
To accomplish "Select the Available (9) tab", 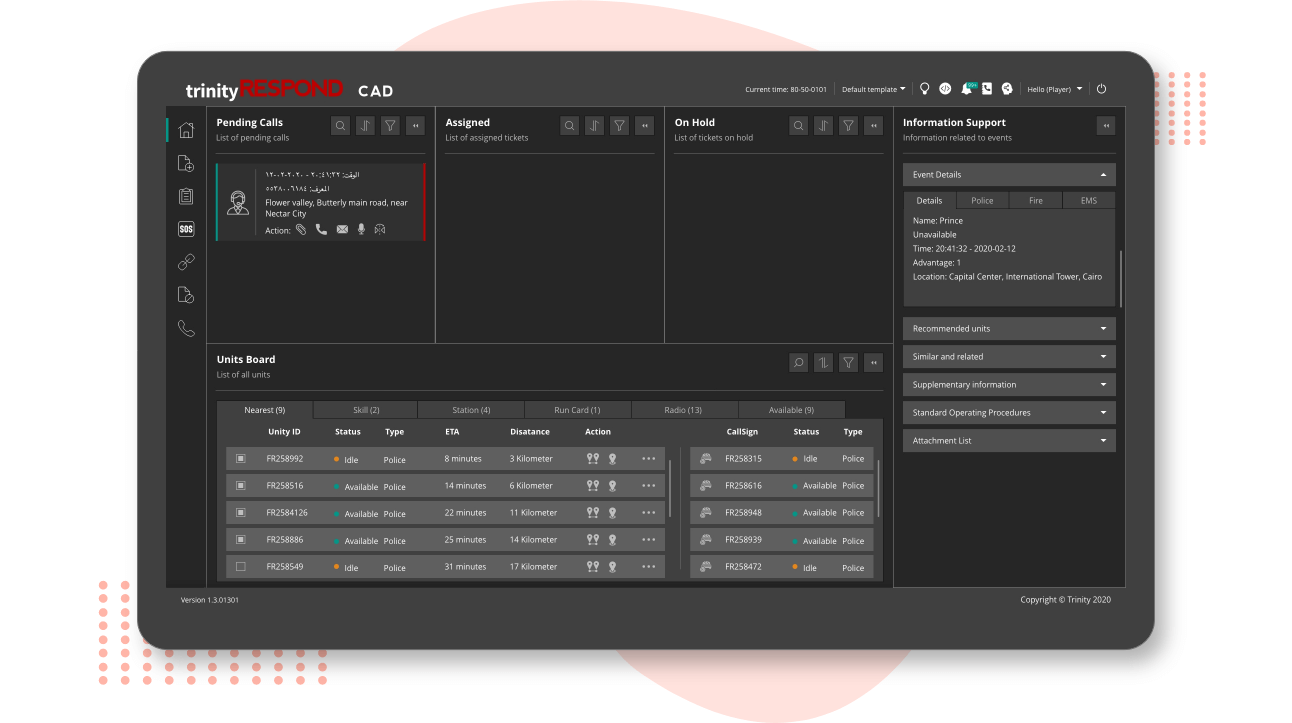I will coord(791,410).
